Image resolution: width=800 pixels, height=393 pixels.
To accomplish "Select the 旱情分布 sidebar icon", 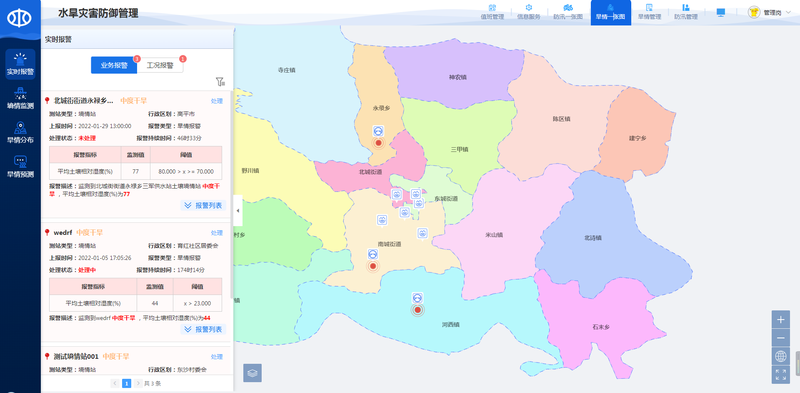I will click(20, 133).
